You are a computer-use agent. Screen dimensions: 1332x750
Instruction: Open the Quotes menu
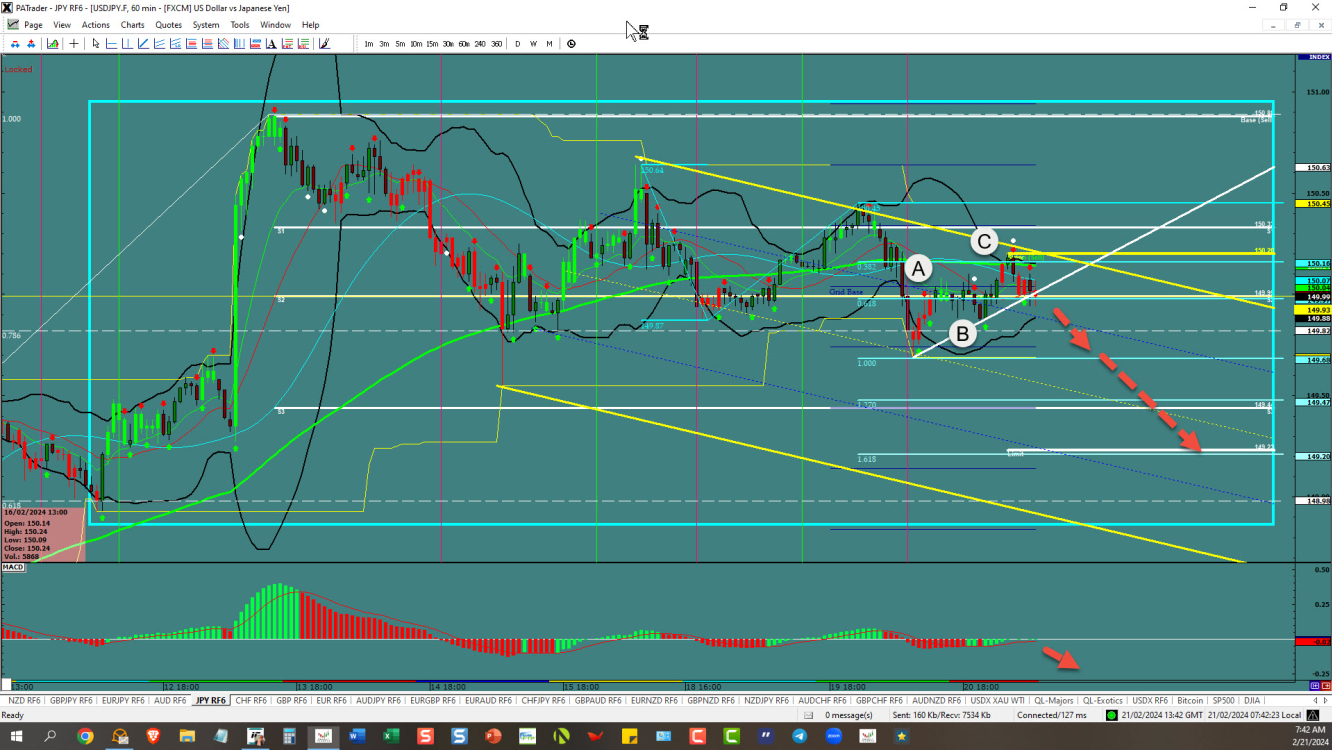(169, 24)
